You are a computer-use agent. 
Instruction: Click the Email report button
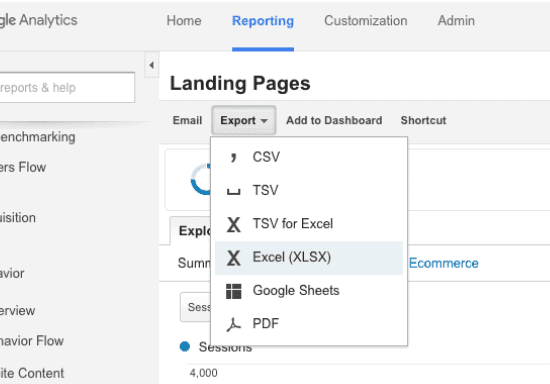[187, 120]
